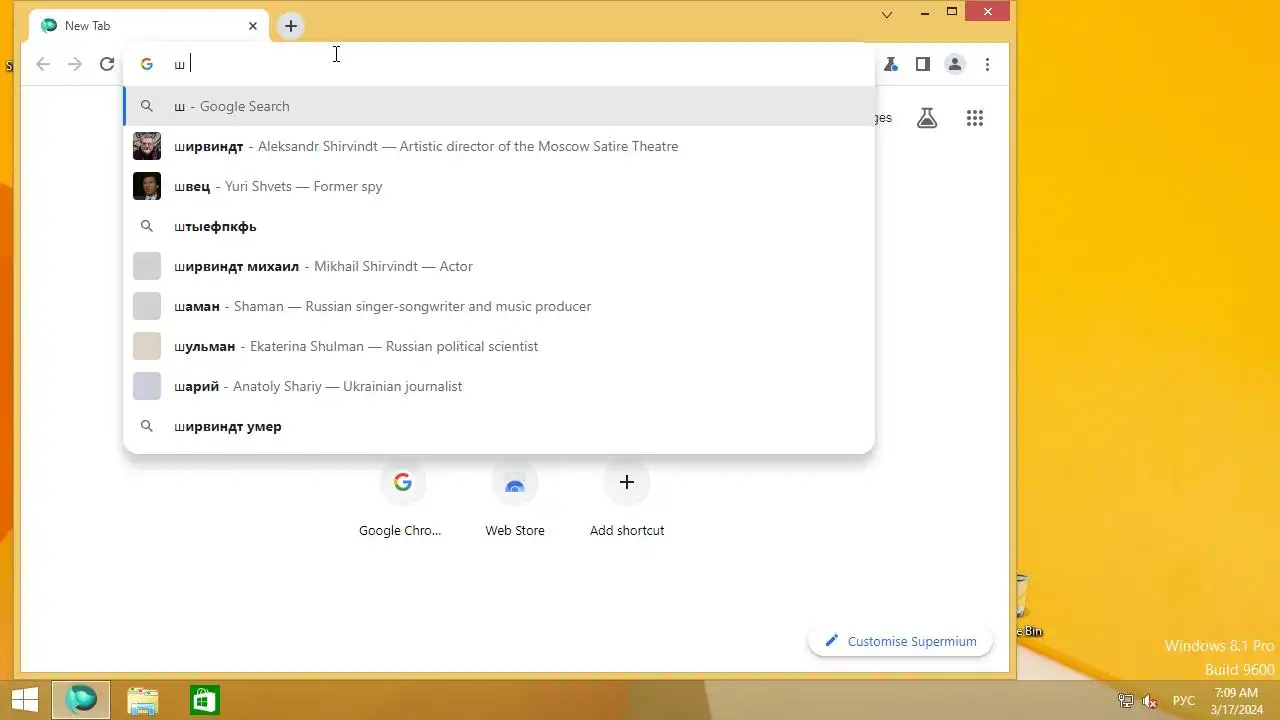The width and height of the screenshot is (1280, 720).
Task: Switch the РУС input language
Action: [1184, 701]
